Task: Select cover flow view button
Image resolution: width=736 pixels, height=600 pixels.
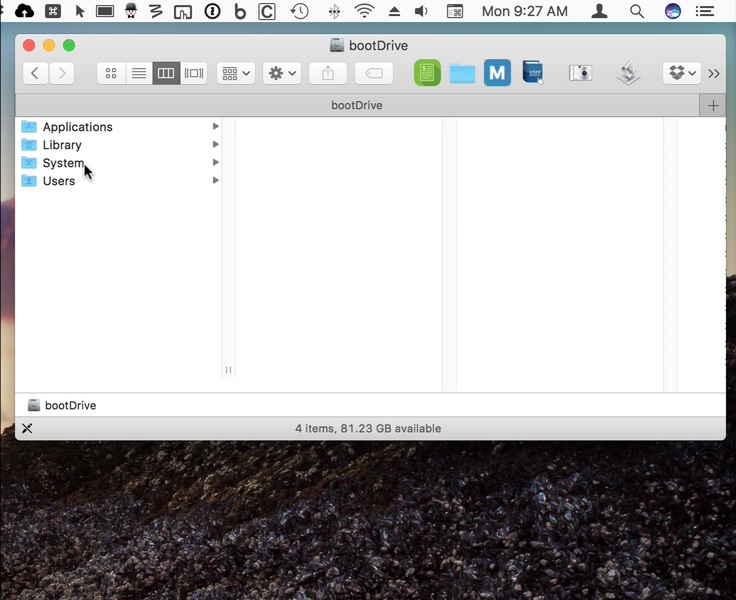Action: pyautogui.click(x=194, y=73)
